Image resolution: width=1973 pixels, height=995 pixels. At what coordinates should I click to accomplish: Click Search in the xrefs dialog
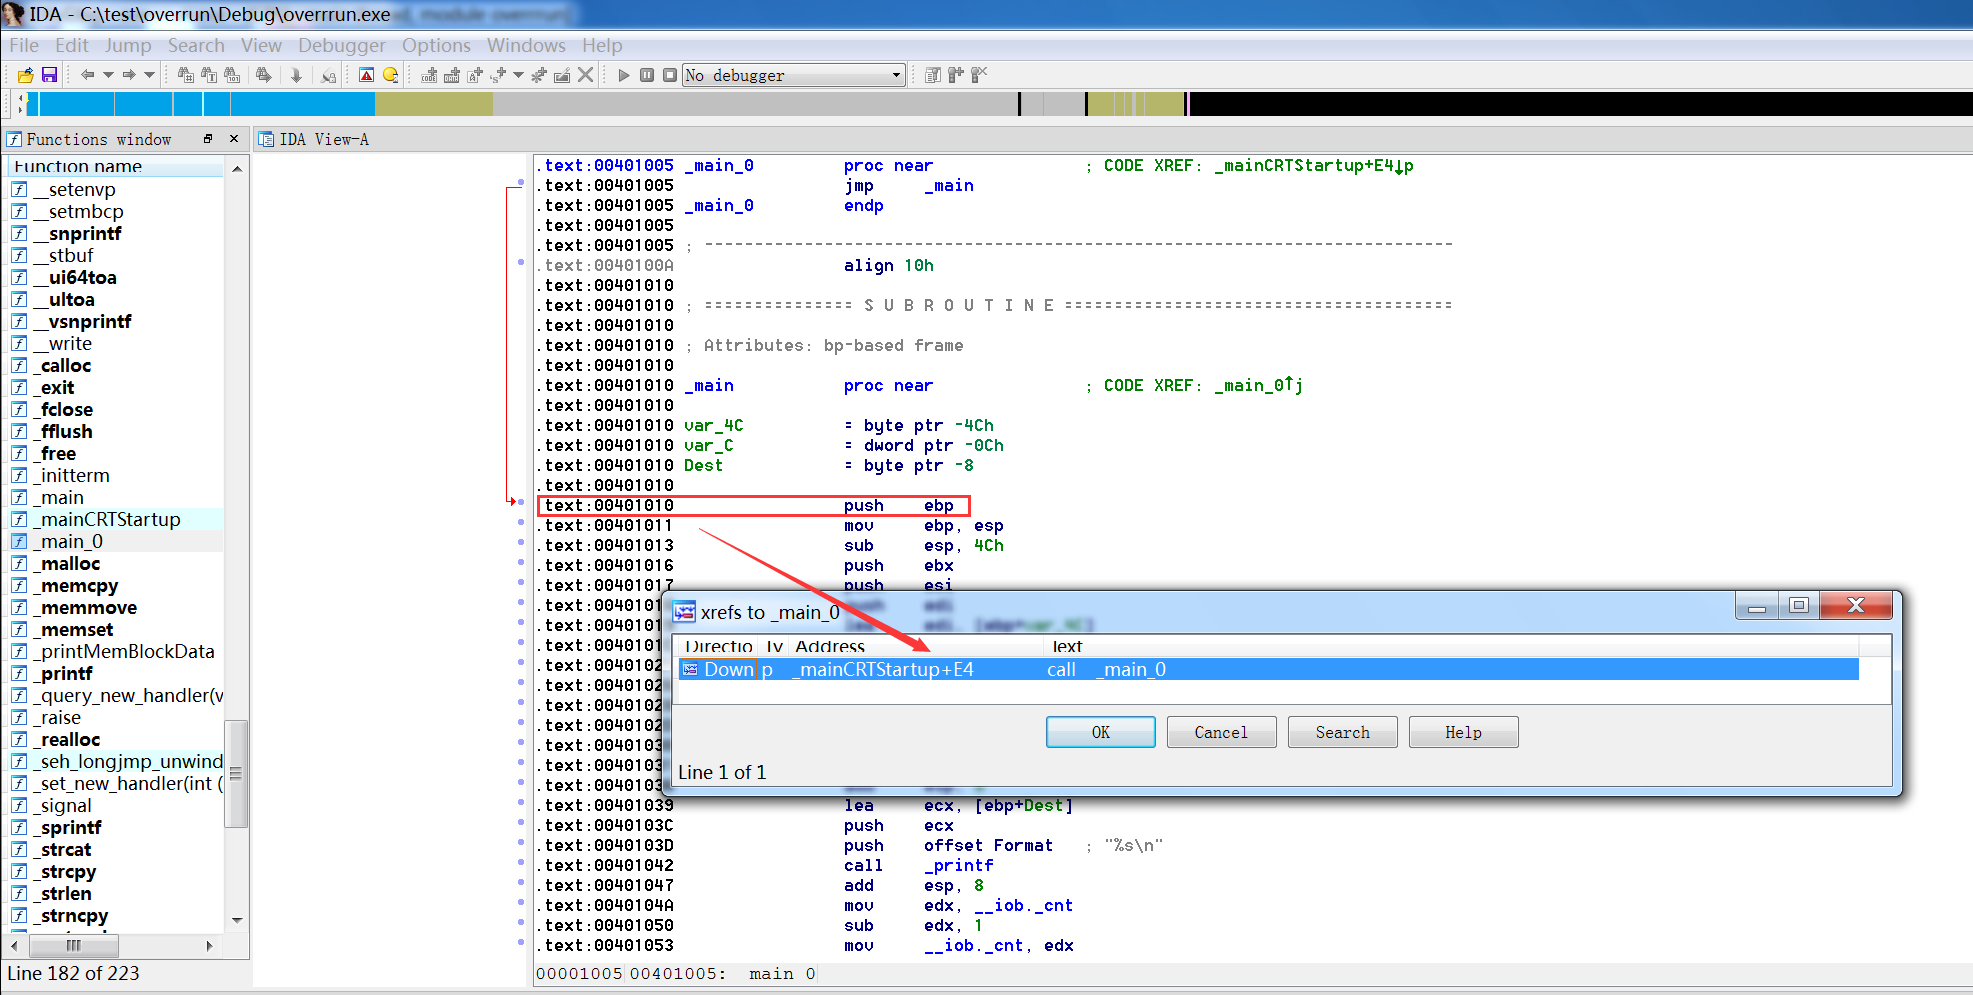1342,732
